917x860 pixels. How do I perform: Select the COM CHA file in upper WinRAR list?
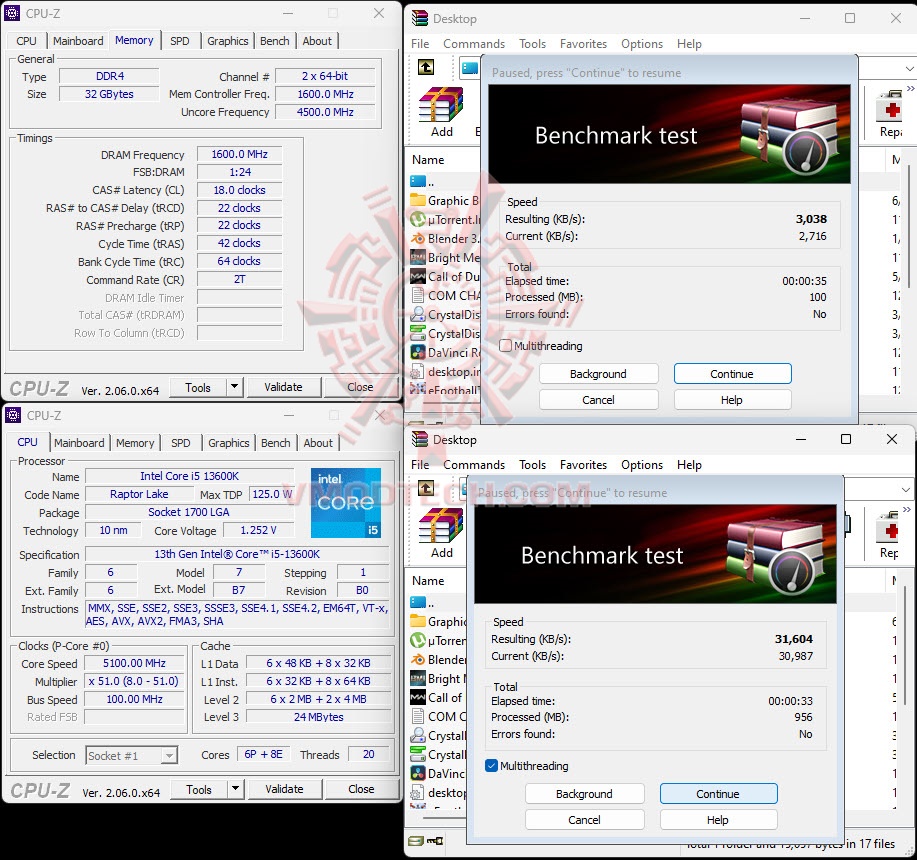coord(445,296)
